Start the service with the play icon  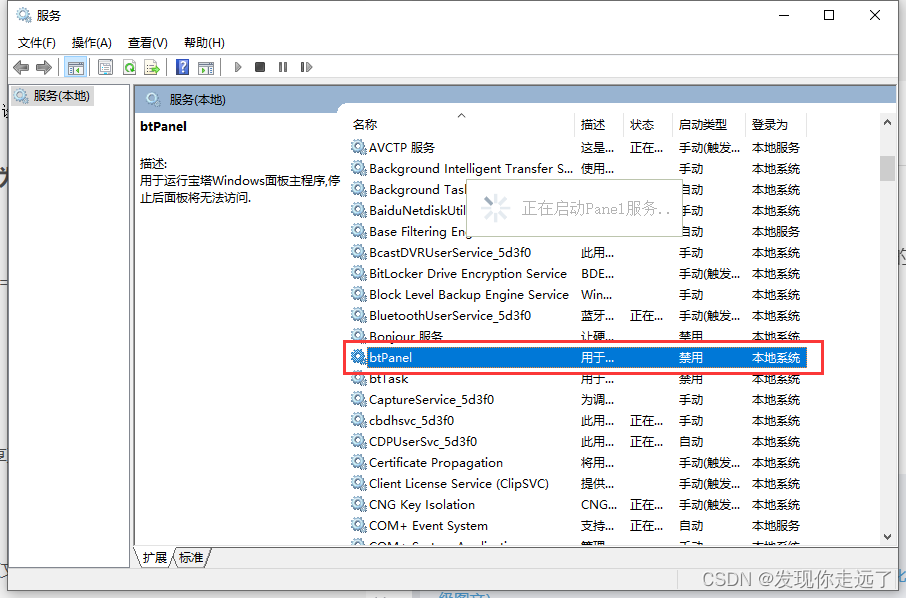coord(237,67)
